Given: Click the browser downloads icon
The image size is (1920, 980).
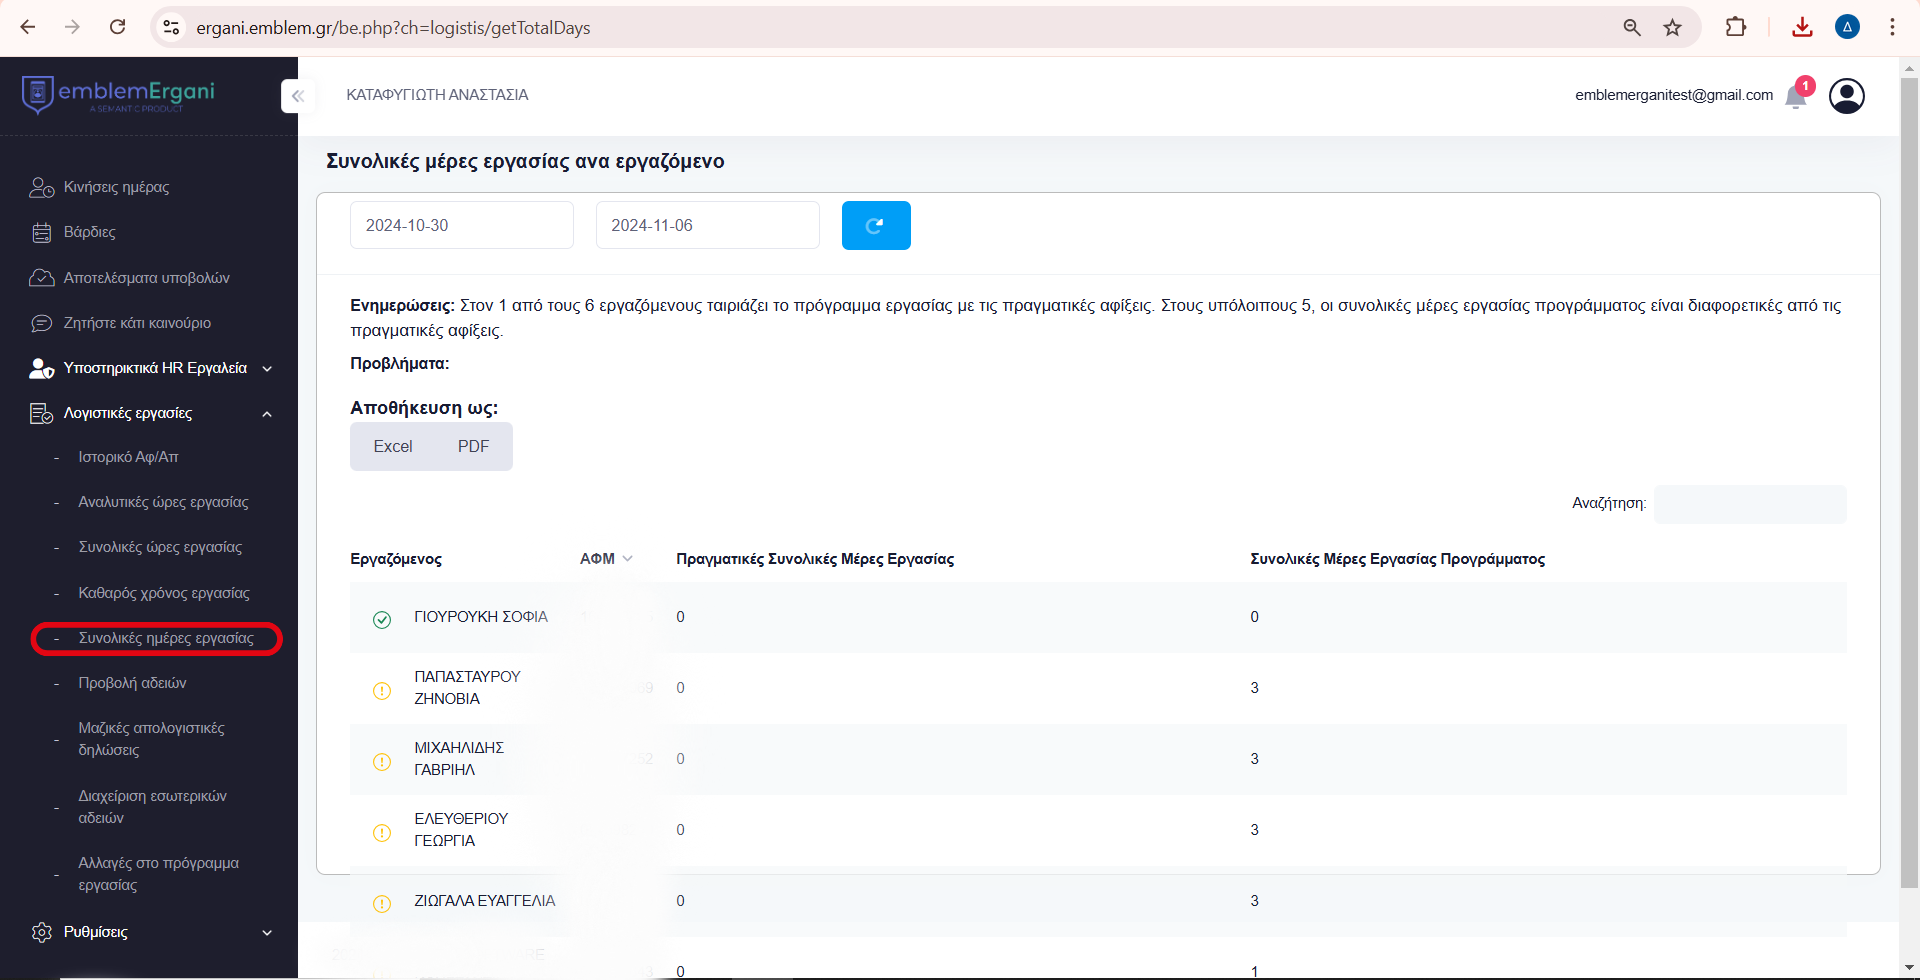Looking at the screenshot, I should point(1802,27).
